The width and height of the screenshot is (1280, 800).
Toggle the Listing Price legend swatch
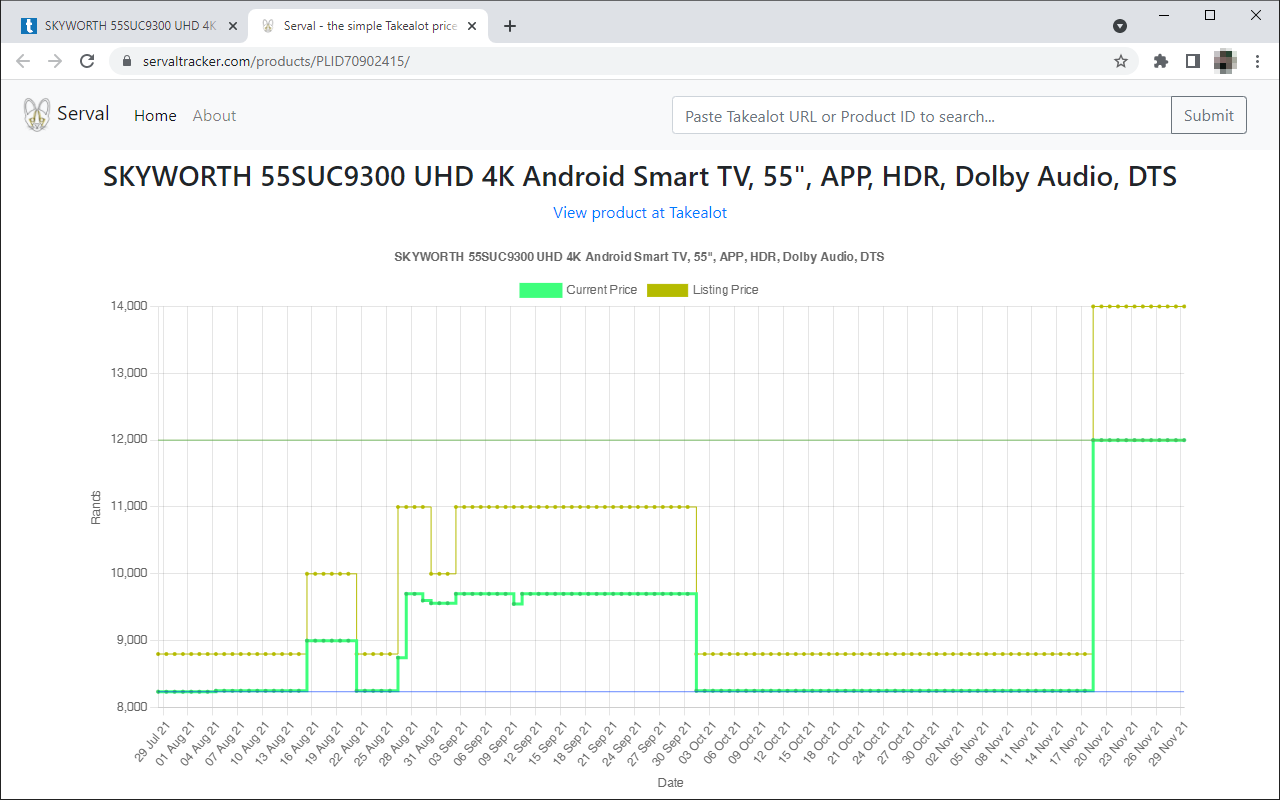click(667, 290)
